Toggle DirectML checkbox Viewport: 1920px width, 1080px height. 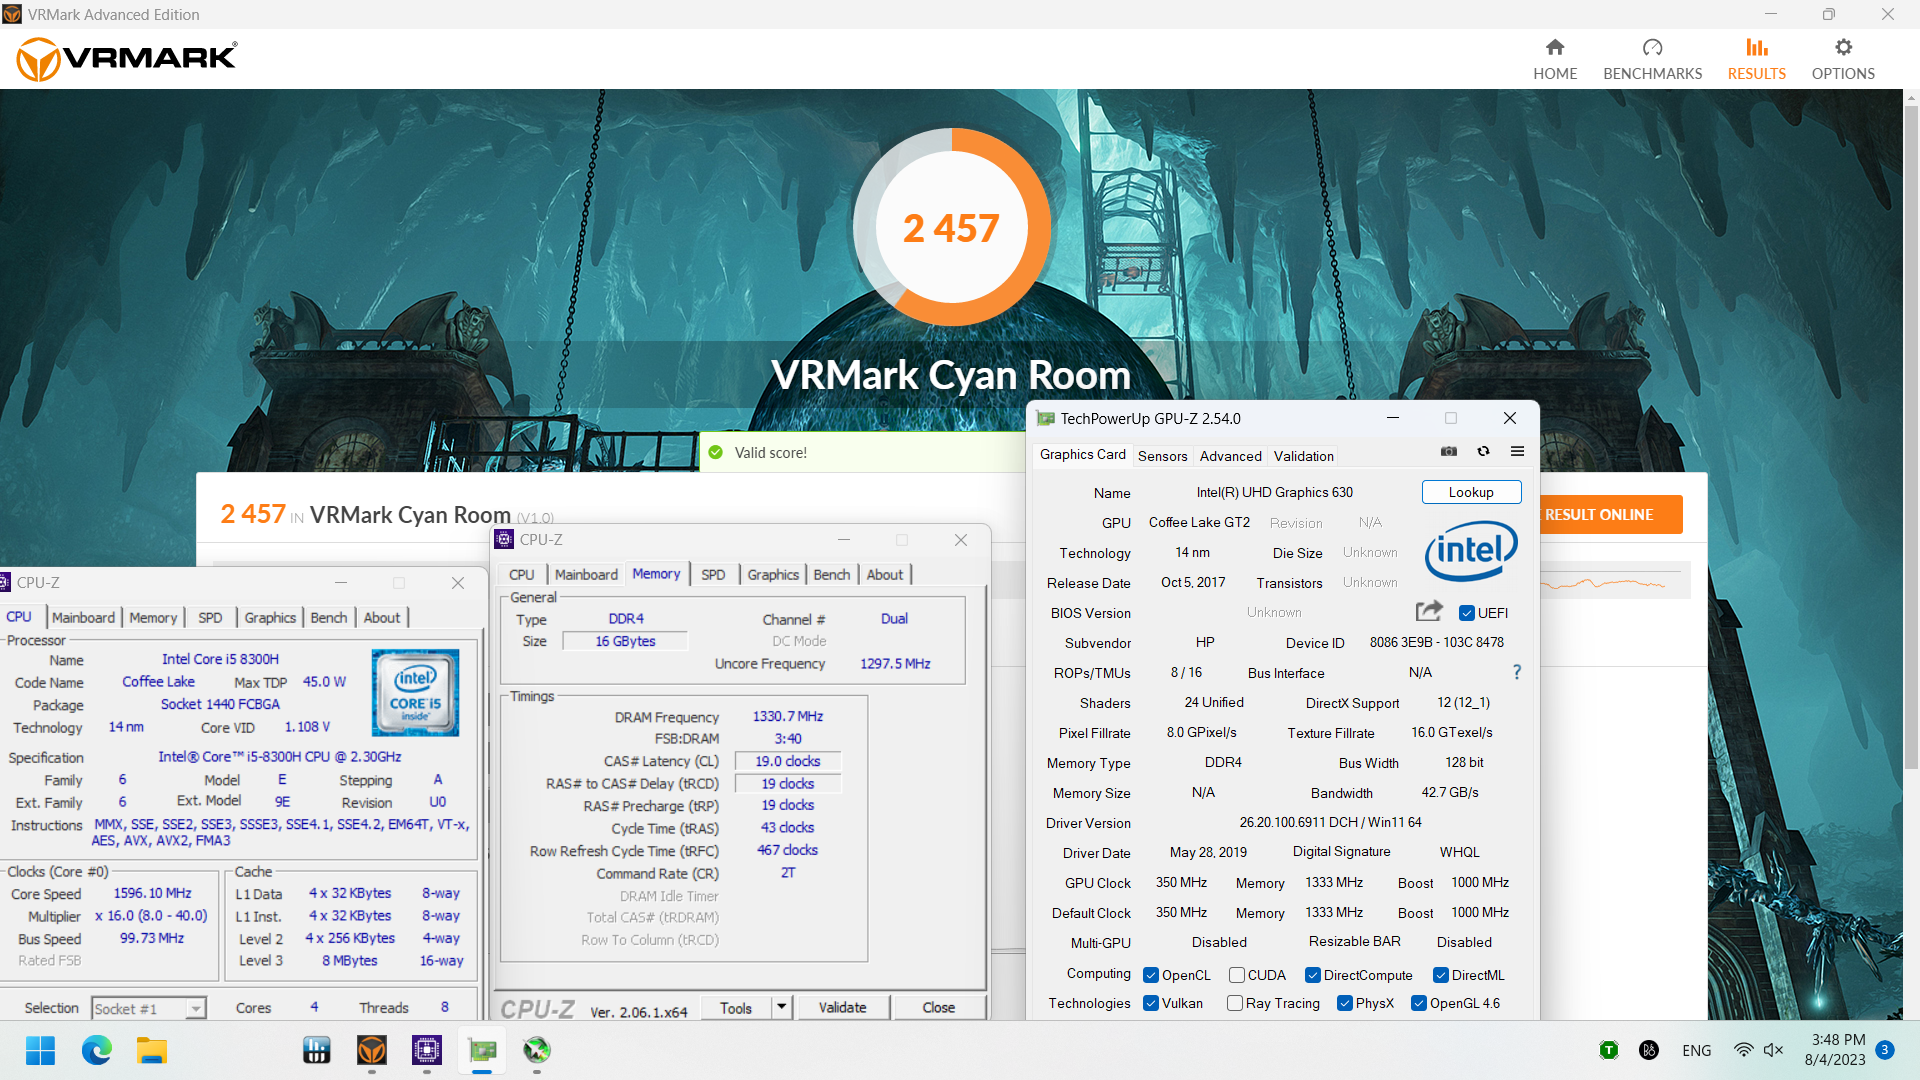(x=1441, y=975)
